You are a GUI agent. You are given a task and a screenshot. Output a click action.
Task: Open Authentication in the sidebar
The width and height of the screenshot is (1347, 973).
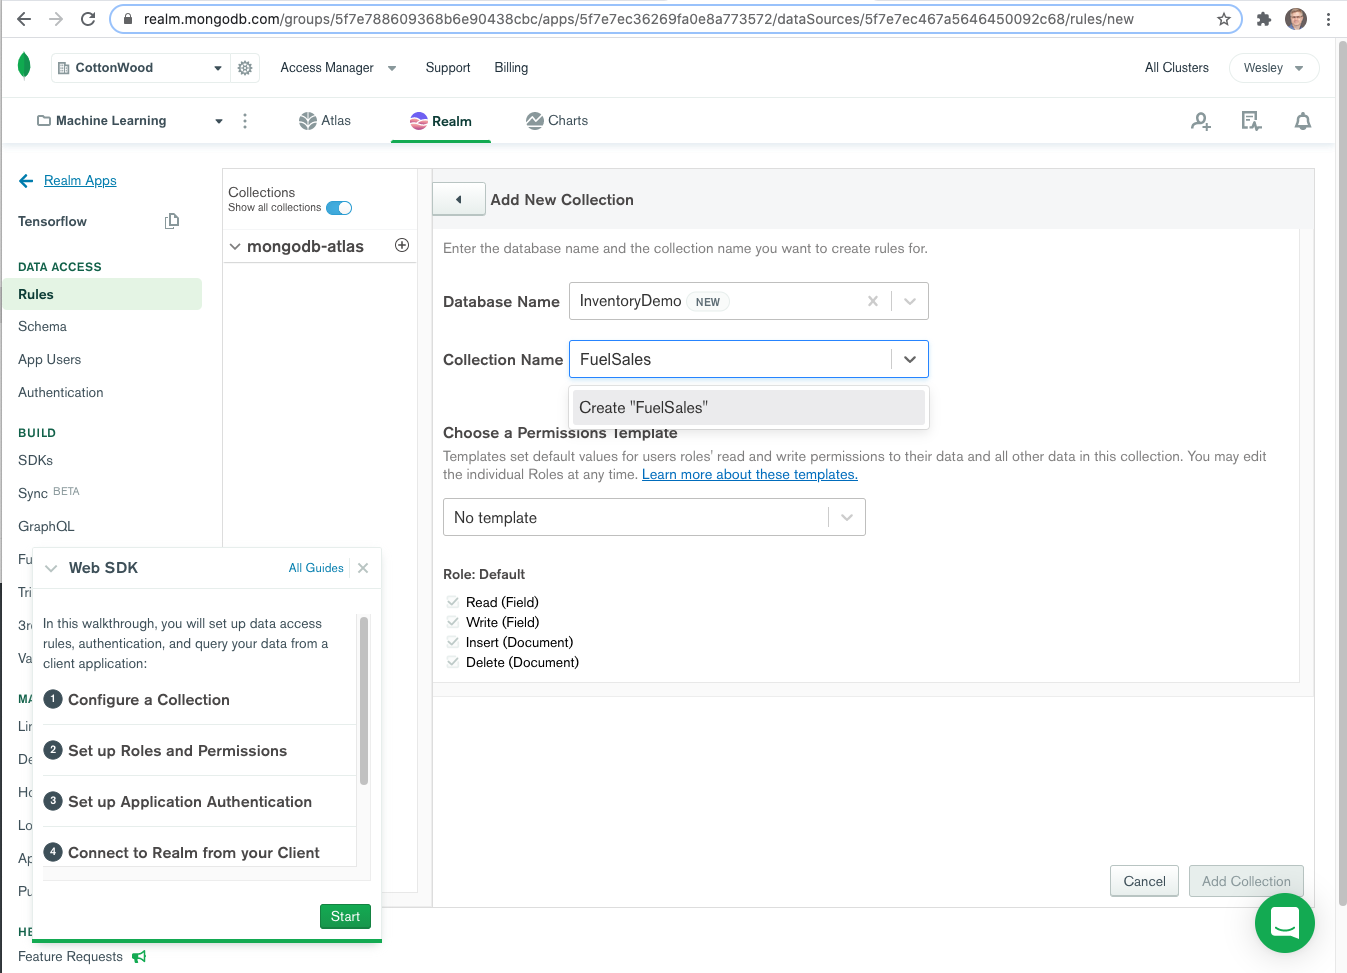point(60,393)
